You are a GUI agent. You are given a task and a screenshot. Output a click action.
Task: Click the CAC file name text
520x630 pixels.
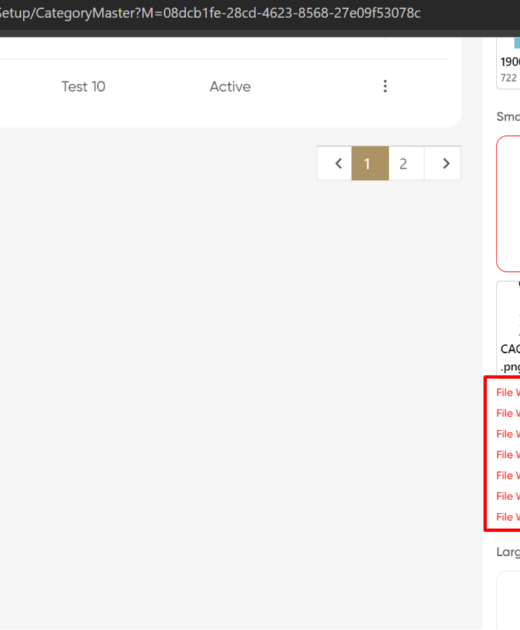510,349
